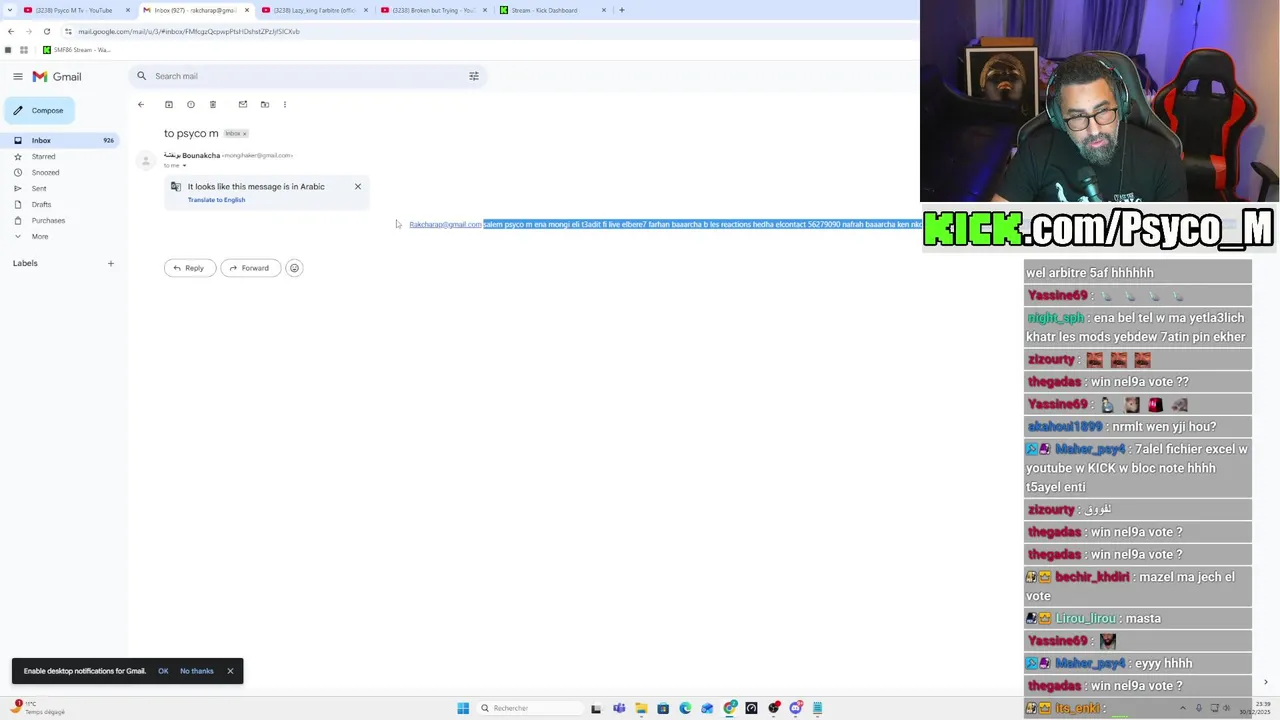Reload the current page
This screenshot has height=720, width=1280.
coord(46,31)
